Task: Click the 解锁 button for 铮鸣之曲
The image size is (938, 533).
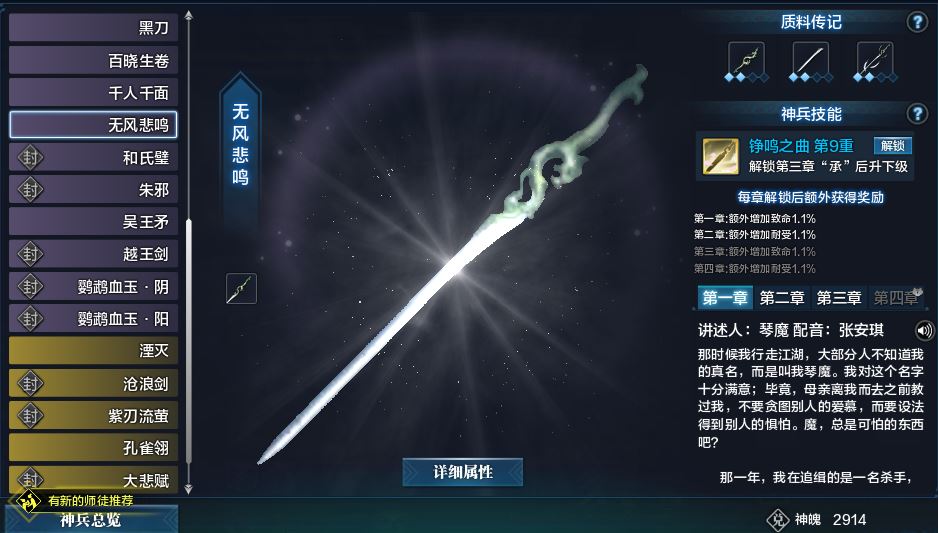Action: (x=892, y=145)
